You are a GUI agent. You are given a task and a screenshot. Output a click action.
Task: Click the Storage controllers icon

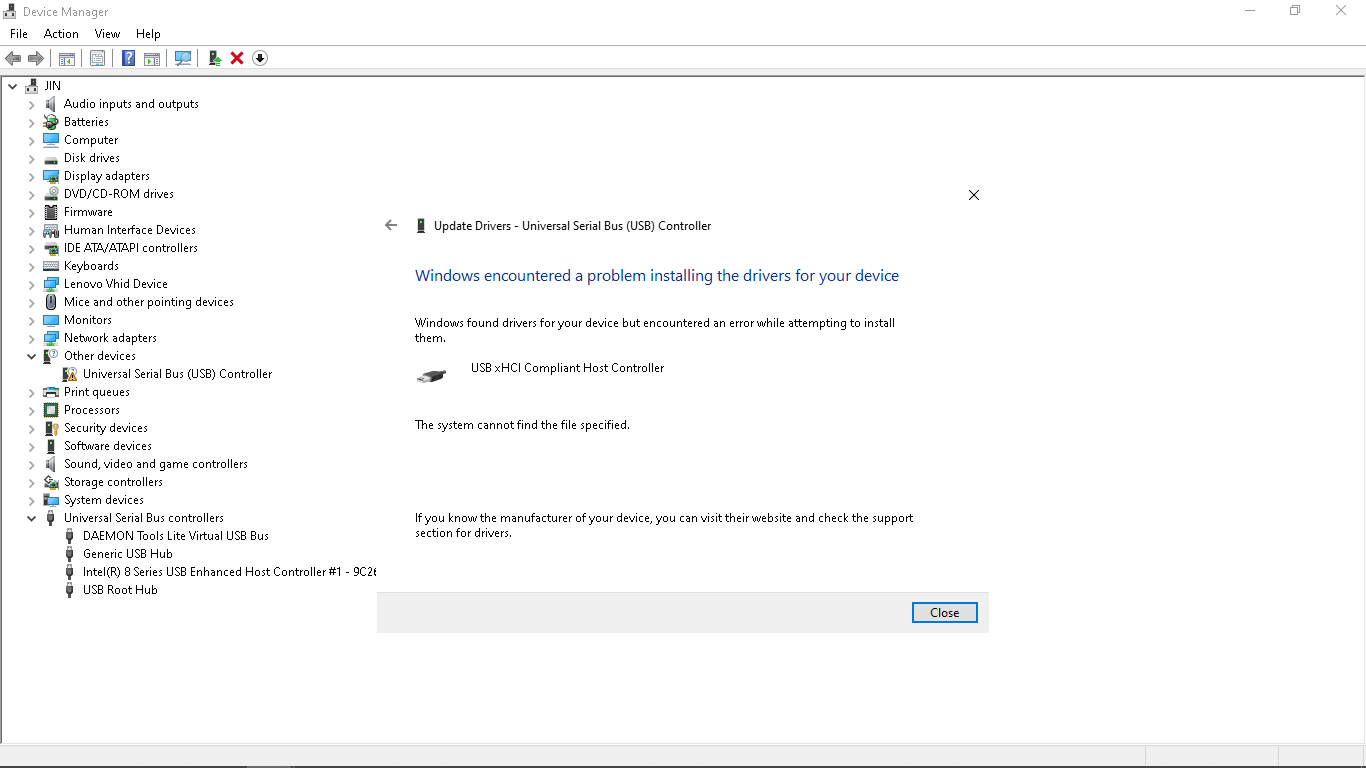pyautogui.click(x=51, y=482)
